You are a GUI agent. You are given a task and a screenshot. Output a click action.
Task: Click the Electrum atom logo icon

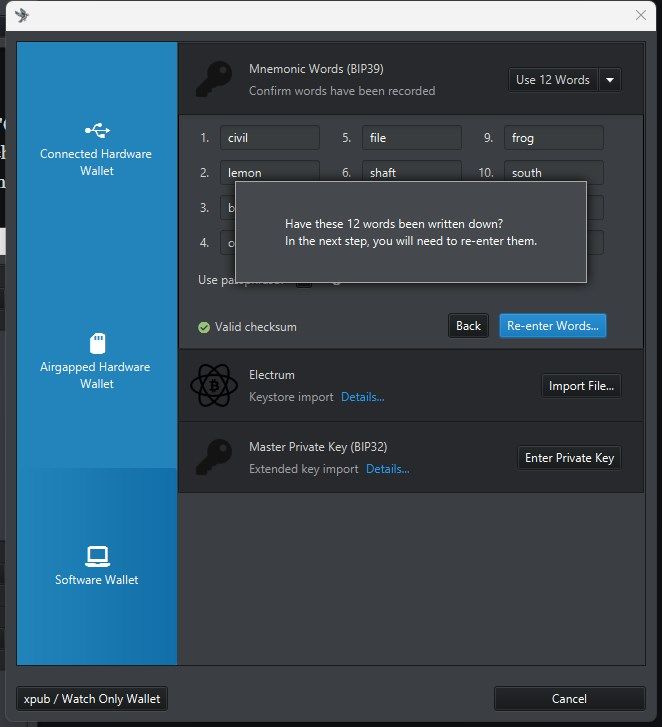click(x=214, y=386)
